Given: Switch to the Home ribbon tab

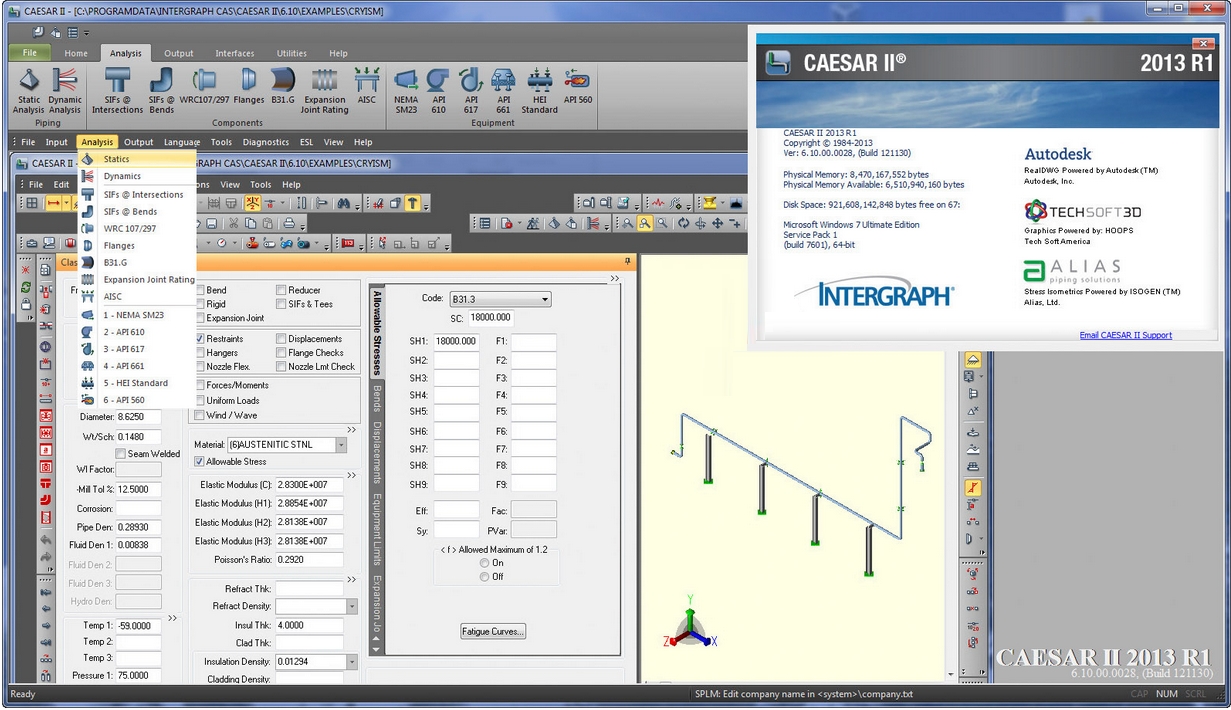Looking at the screenshot, I should (x=76, y=53).
